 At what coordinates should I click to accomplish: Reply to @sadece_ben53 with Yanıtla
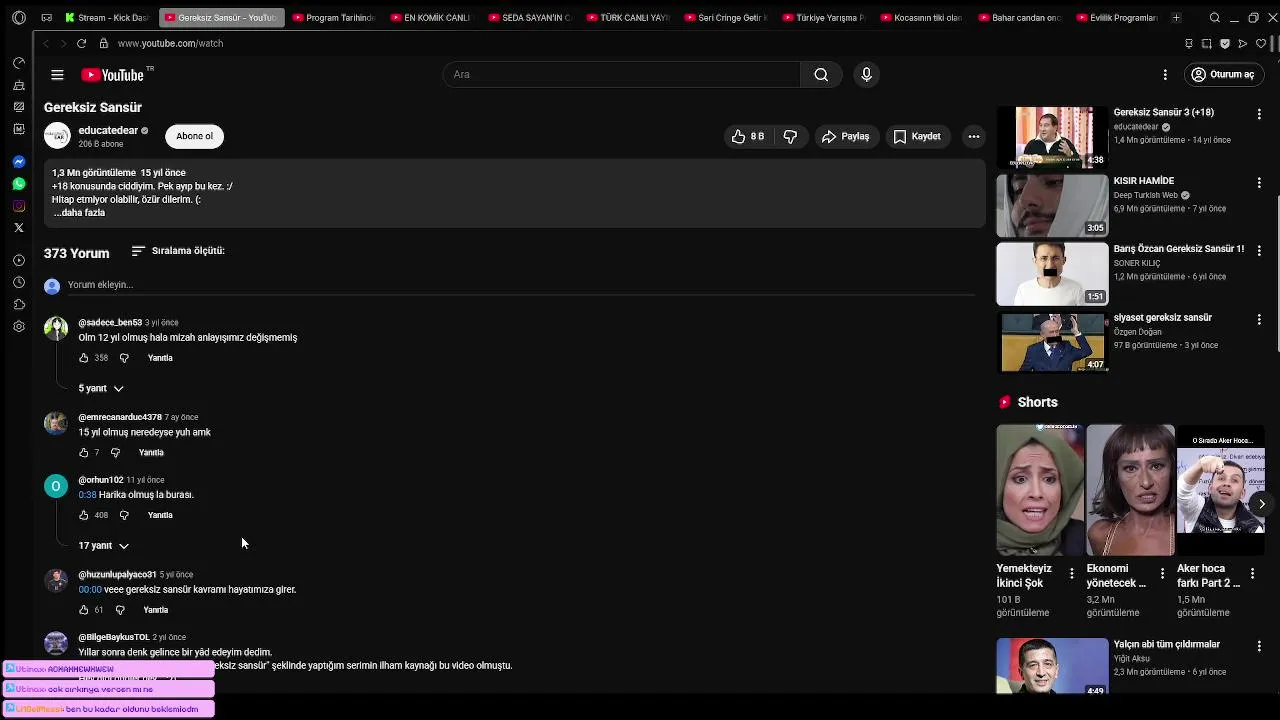click(160, 357)
